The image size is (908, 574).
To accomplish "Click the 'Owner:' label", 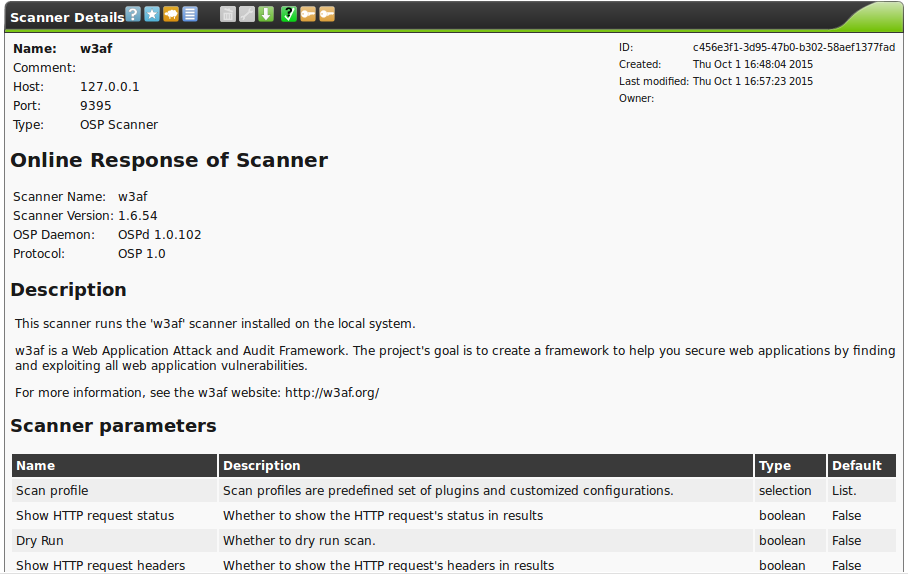I will pos(636,98).
